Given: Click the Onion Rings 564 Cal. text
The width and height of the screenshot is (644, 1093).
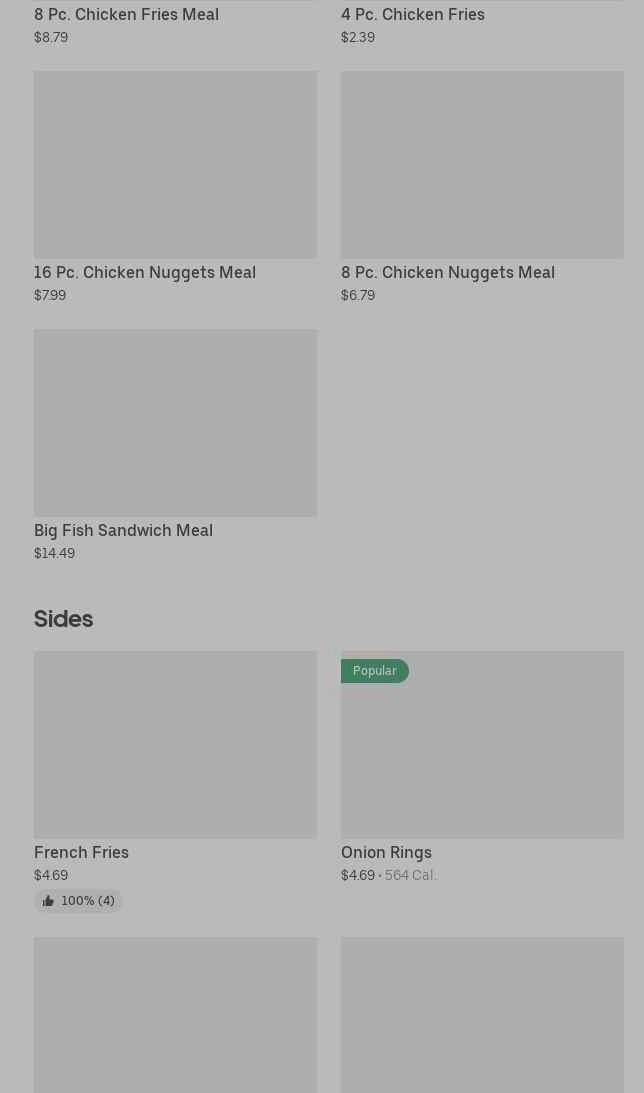Looking at the screenshot, I should (x=410, y=875).
